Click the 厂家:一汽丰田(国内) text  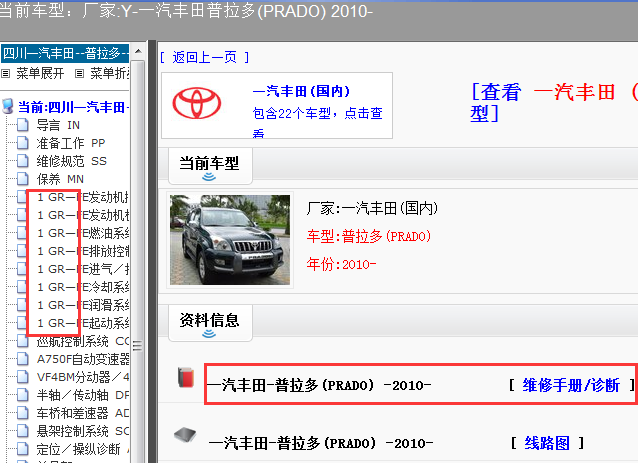[x=372, y=208]
